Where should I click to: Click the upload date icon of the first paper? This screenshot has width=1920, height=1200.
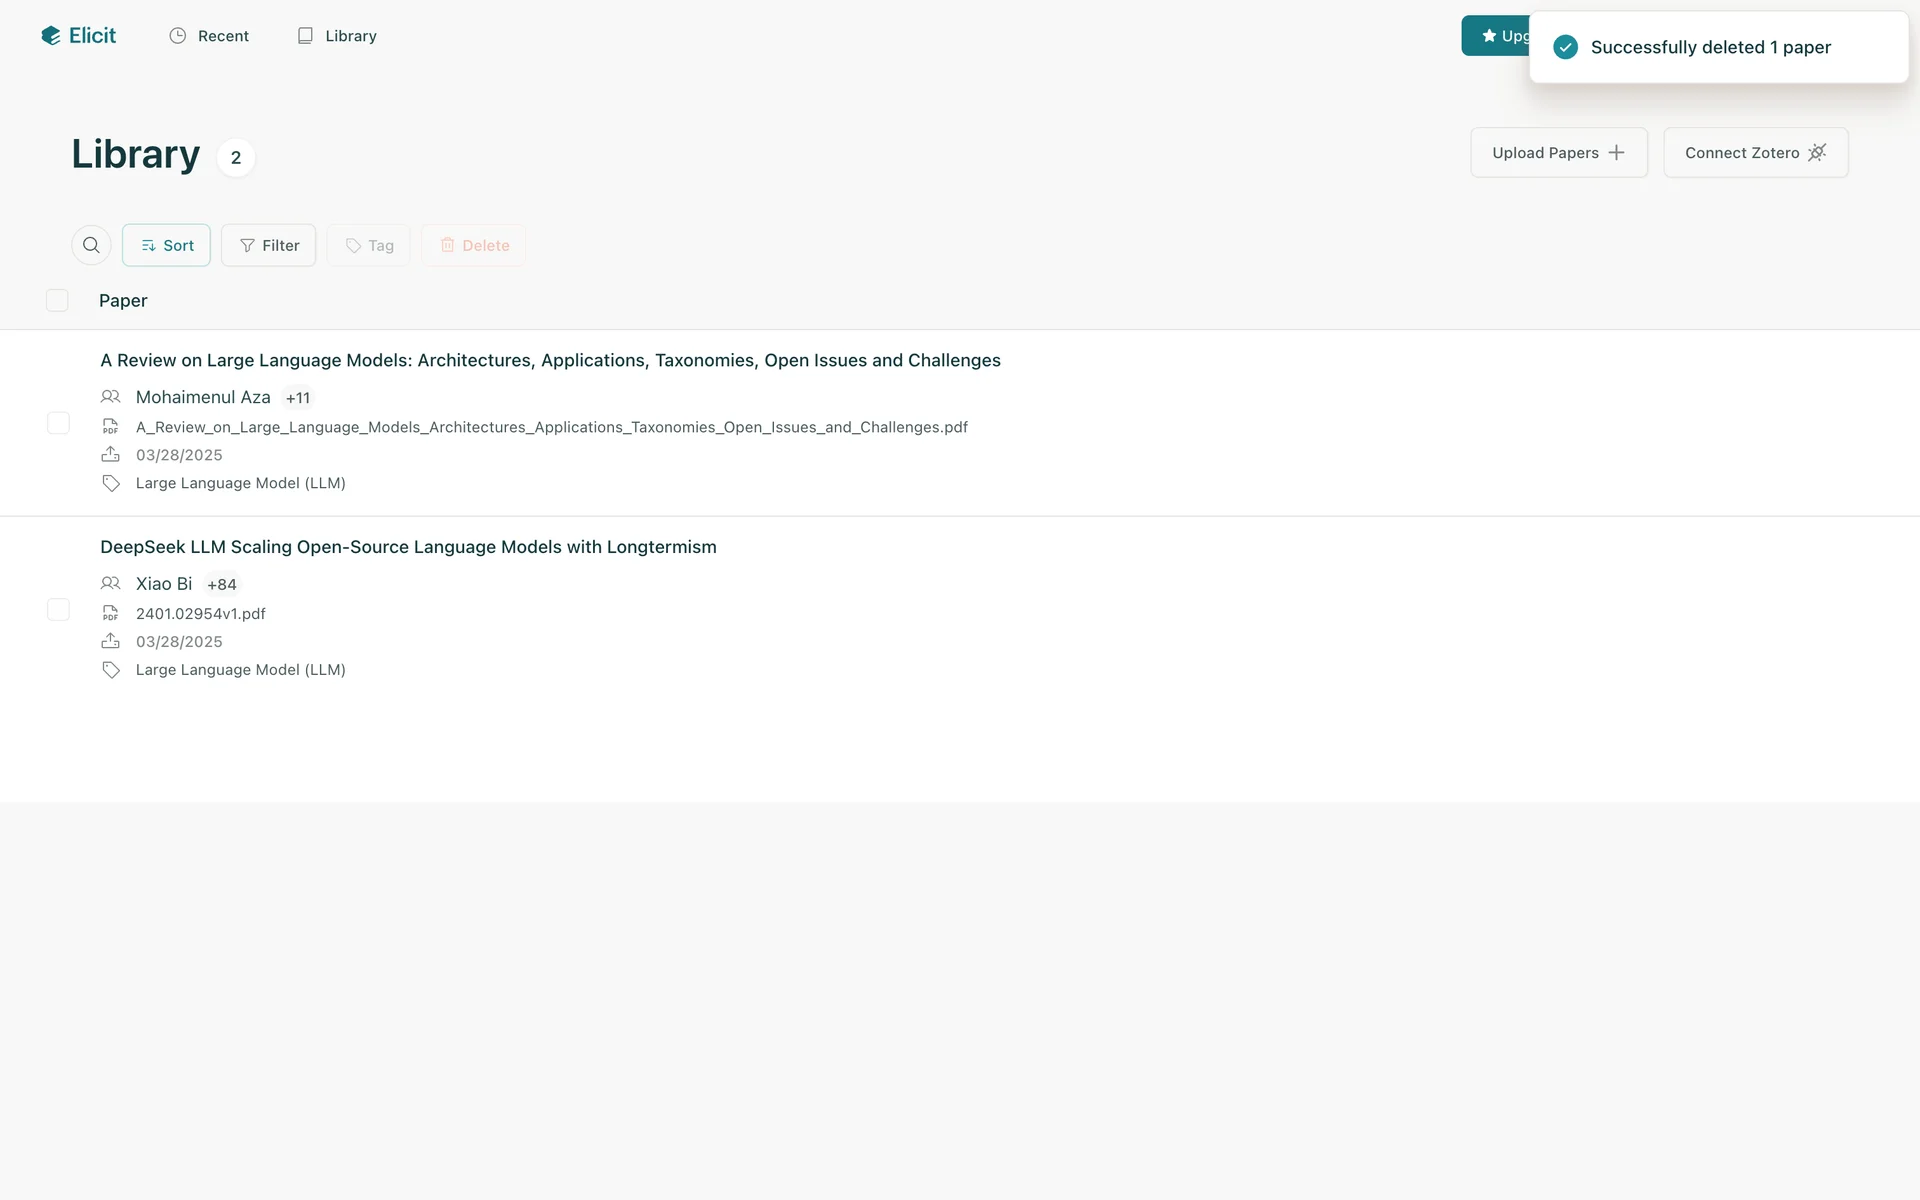111,455
